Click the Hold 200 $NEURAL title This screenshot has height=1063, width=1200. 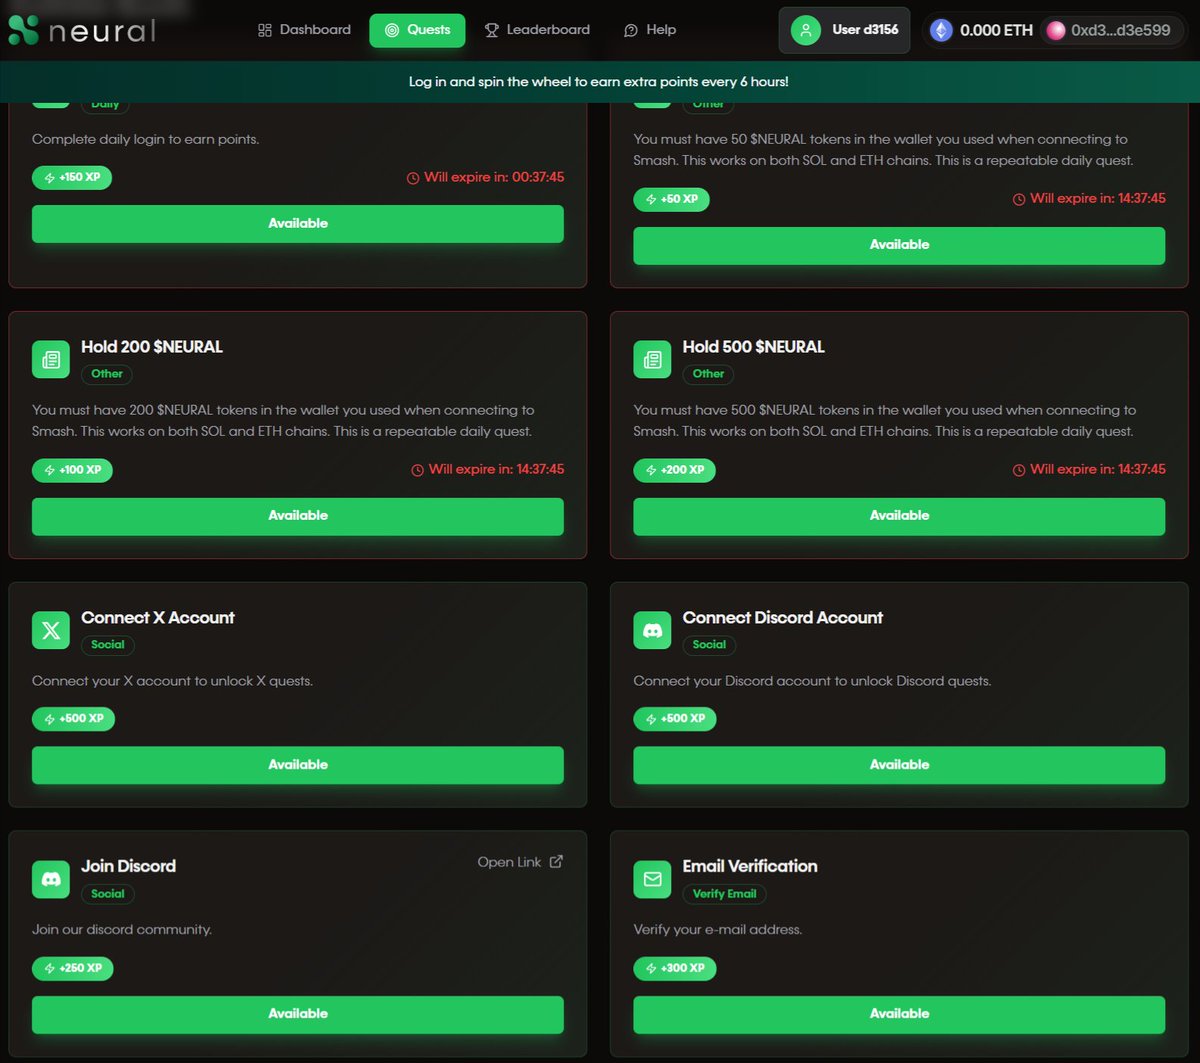[152, 347]
